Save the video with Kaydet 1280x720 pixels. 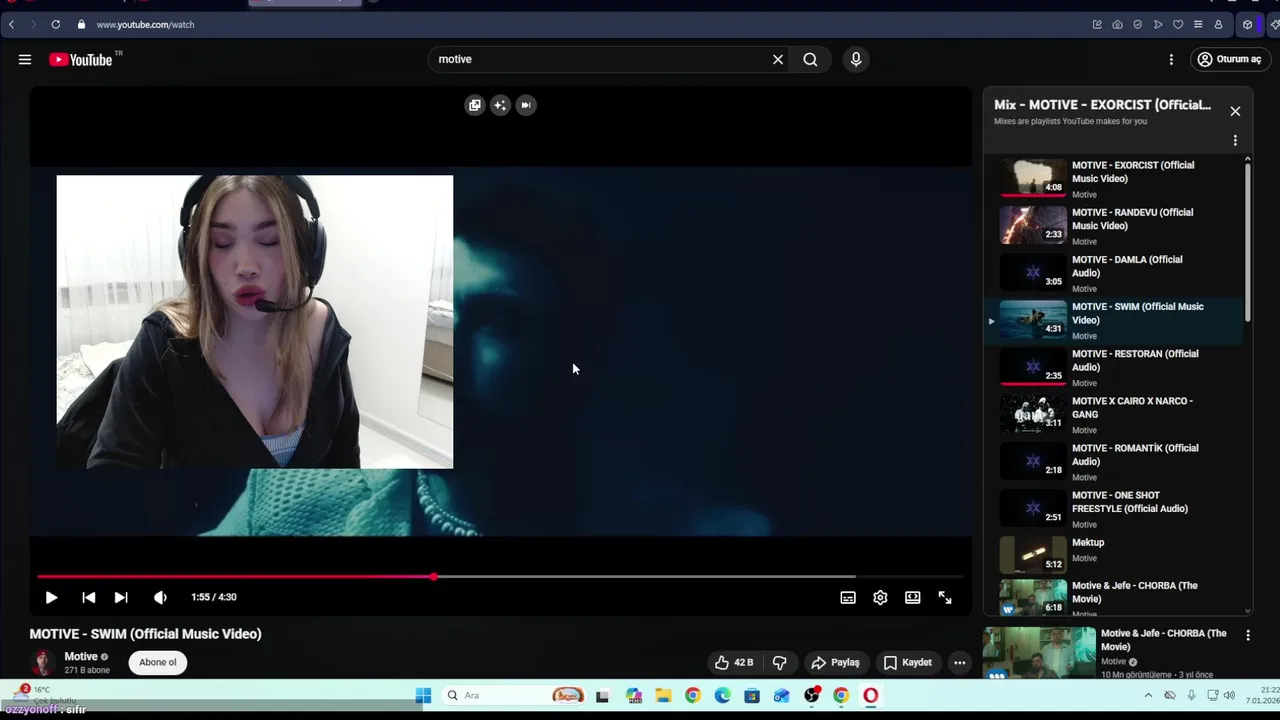(908, 662)
